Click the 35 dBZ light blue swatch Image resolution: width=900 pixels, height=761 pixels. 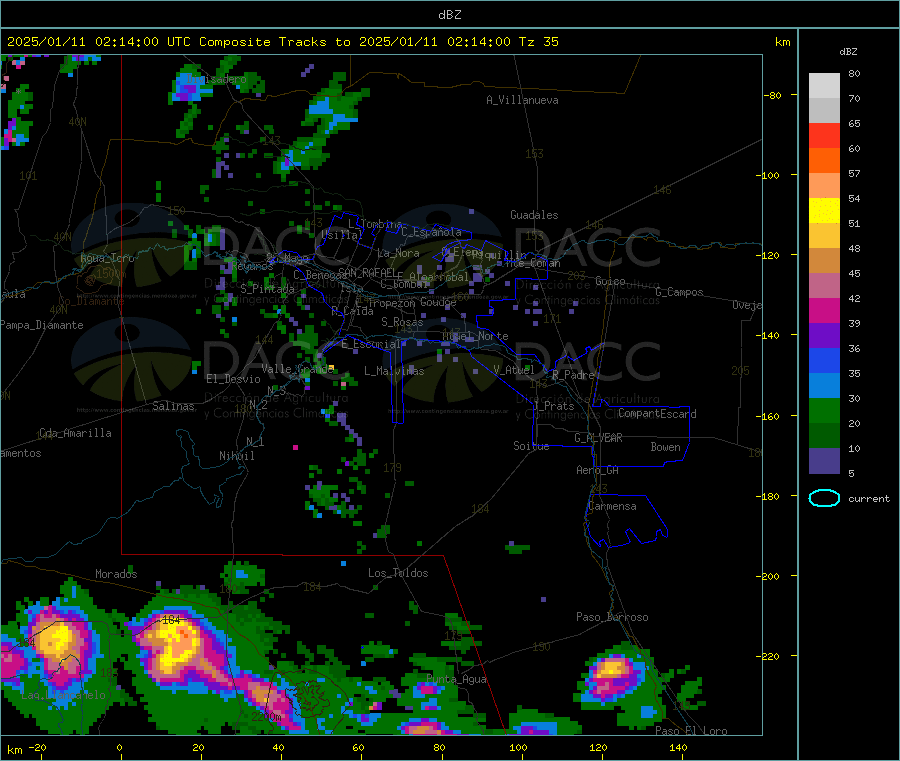[x=824, y=386]
